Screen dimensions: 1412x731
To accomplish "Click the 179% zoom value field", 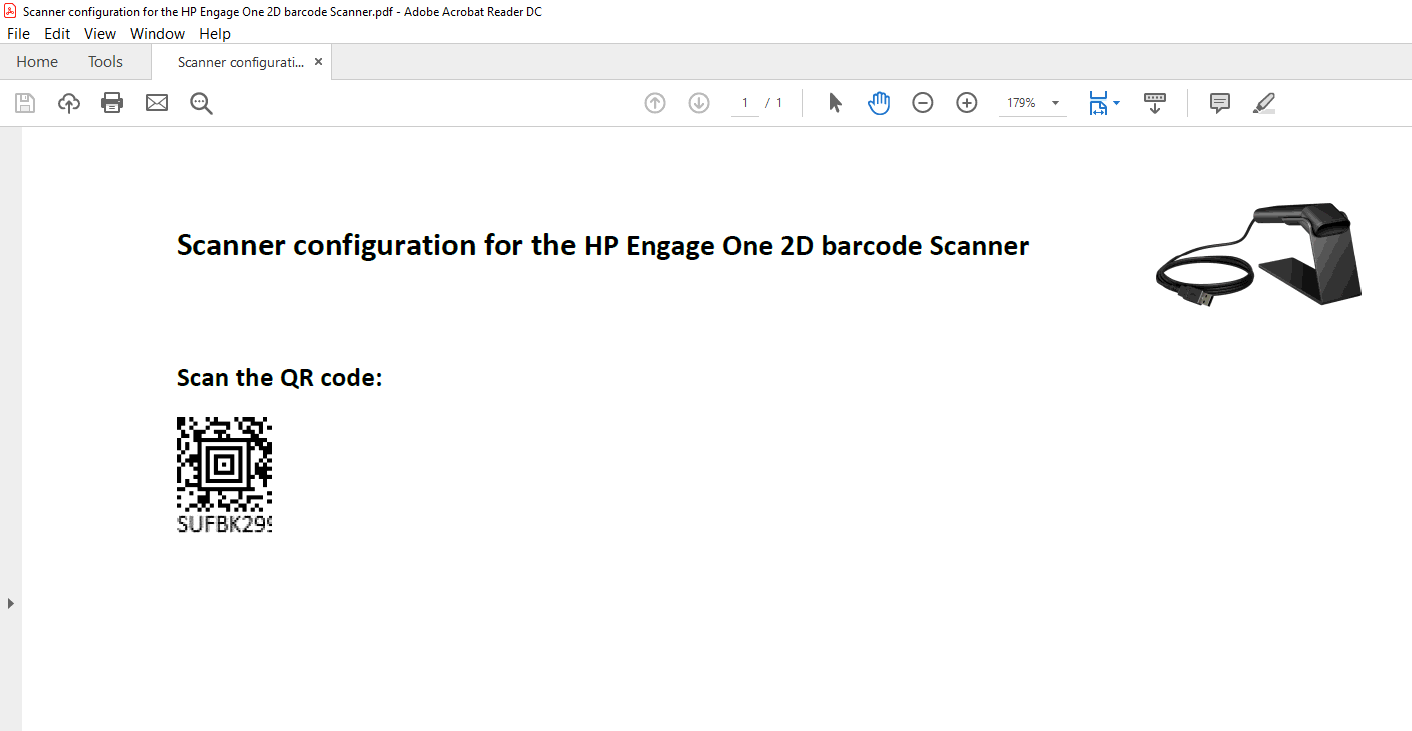I will click(1021, 103).
